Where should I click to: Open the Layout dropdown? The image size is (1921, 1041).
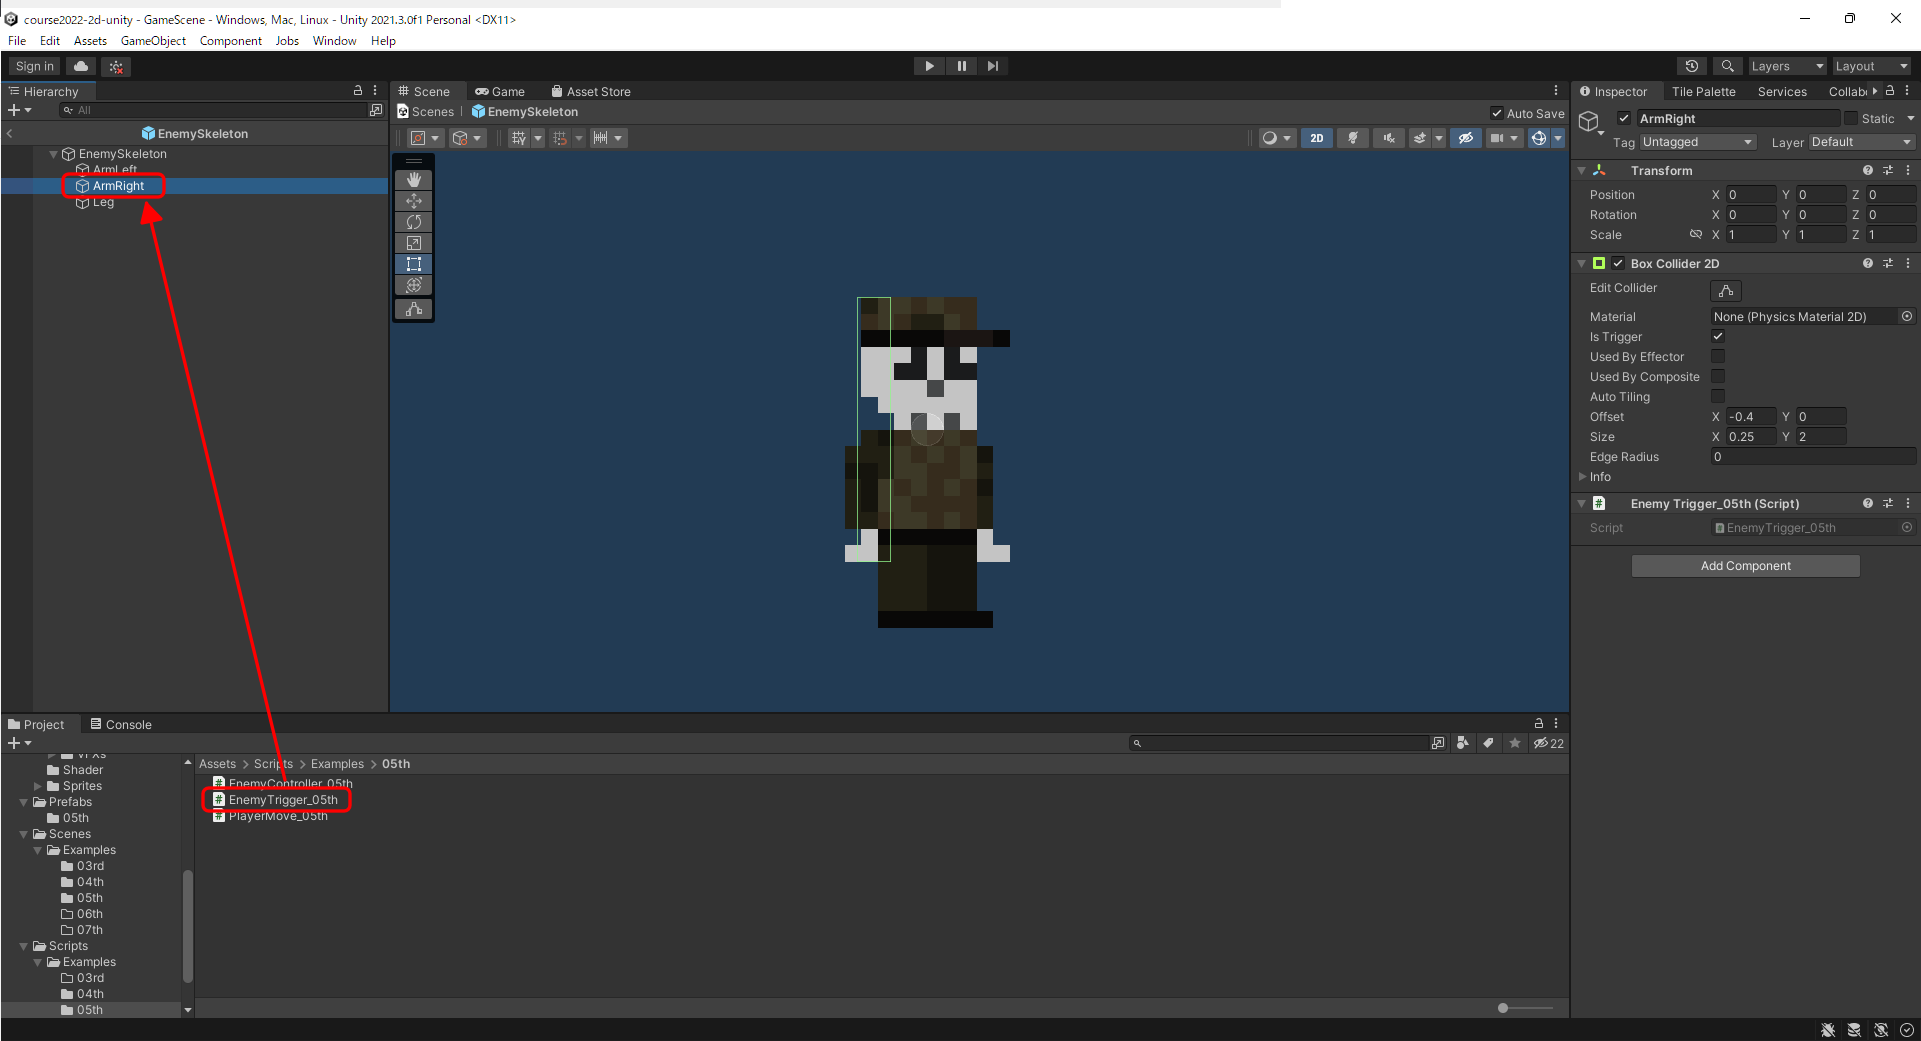pos(1871,66)
